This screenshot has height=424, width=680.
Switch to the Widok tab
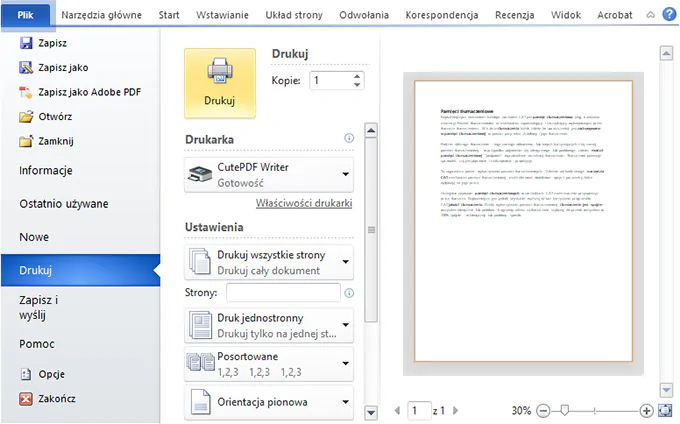coord(566,15)
